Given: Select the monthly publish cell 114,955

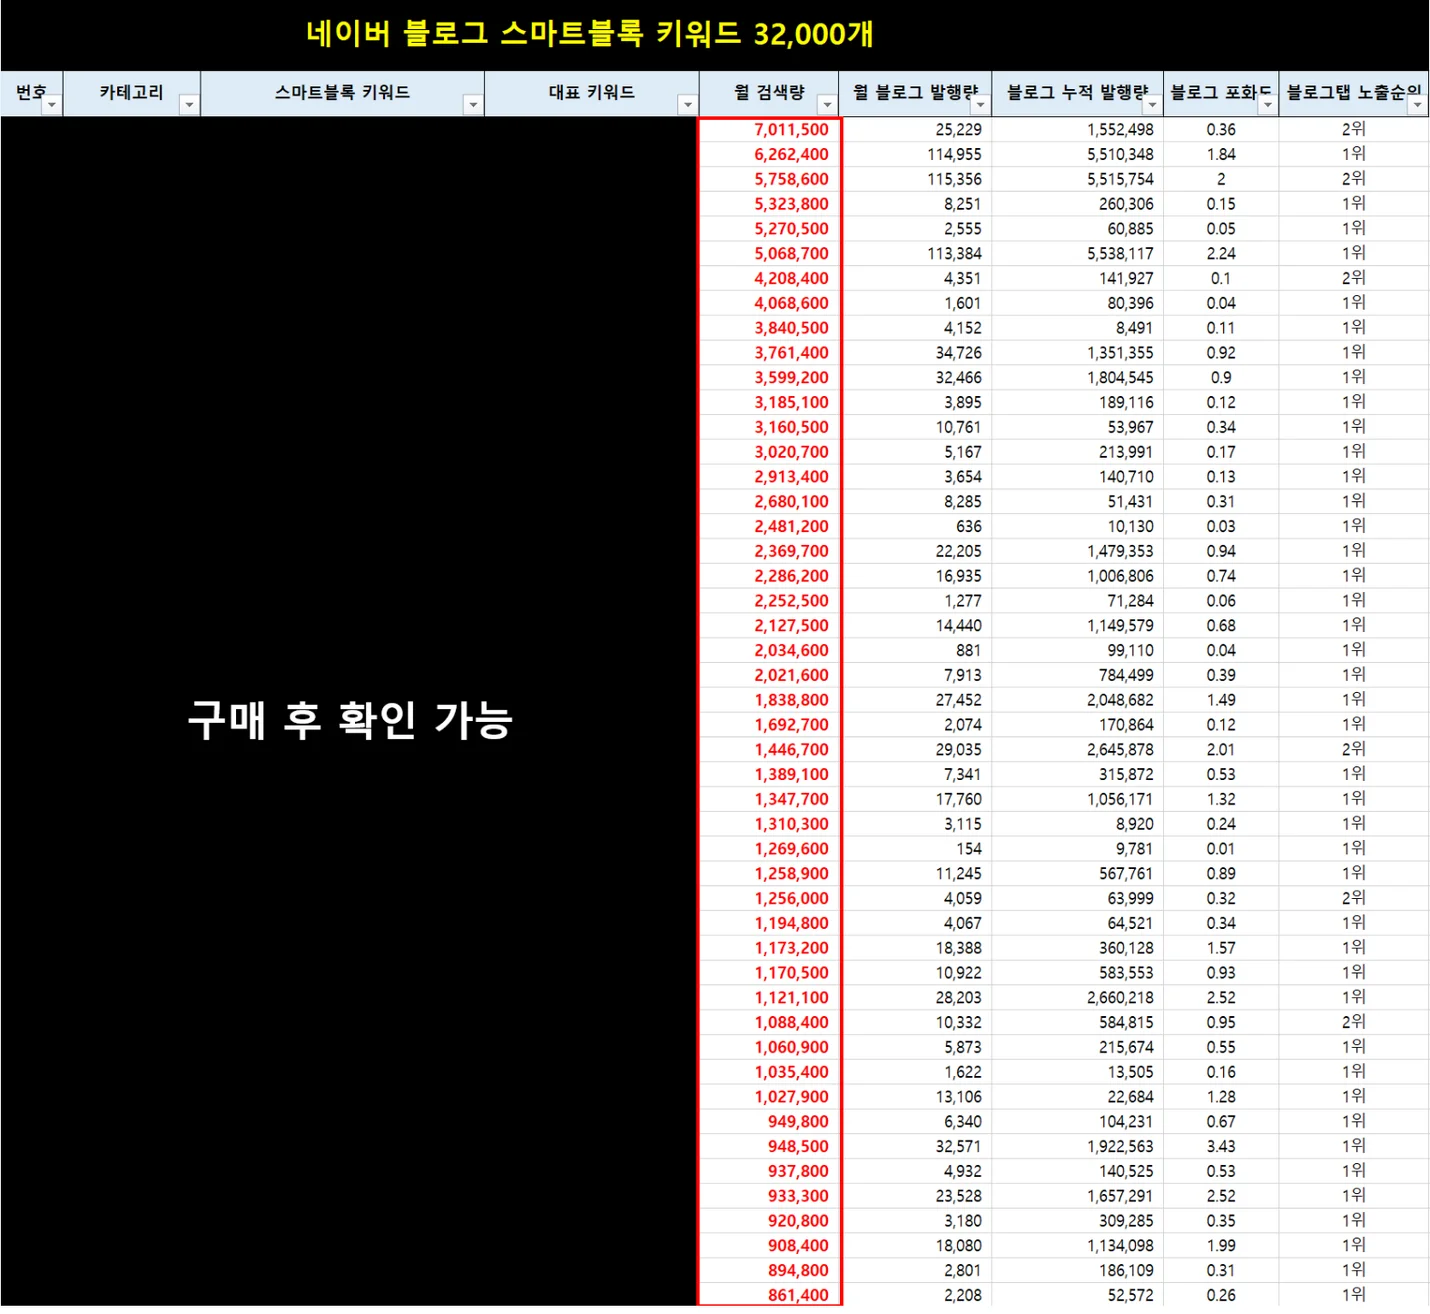Looking at the screenshot, I should click(x=916, y=154).
